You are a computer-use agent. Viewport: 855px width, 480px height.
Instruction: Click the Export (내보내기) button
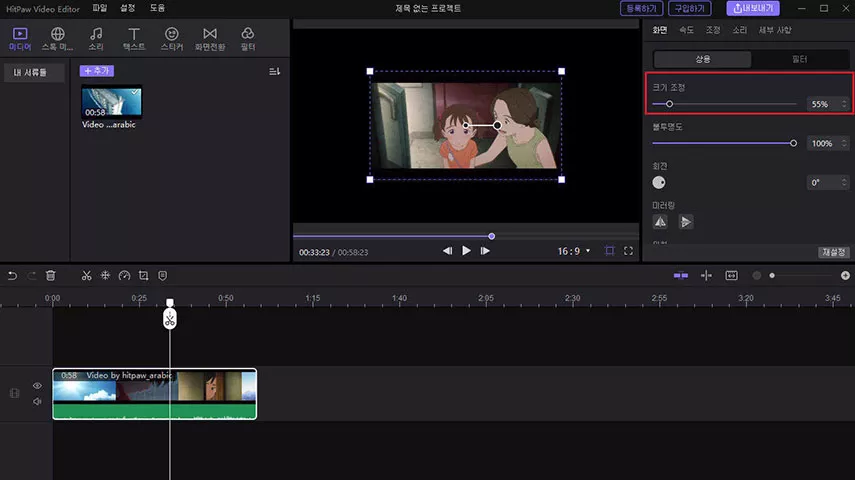coord(753,8)
